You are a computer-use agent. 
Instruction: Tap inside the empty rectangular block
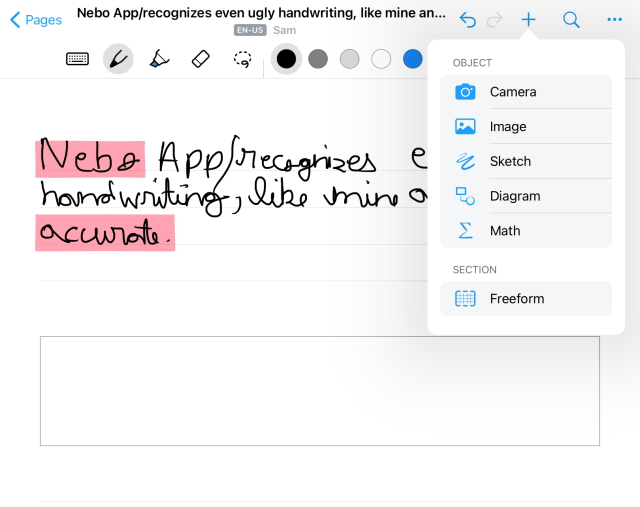tap(320, 391)
